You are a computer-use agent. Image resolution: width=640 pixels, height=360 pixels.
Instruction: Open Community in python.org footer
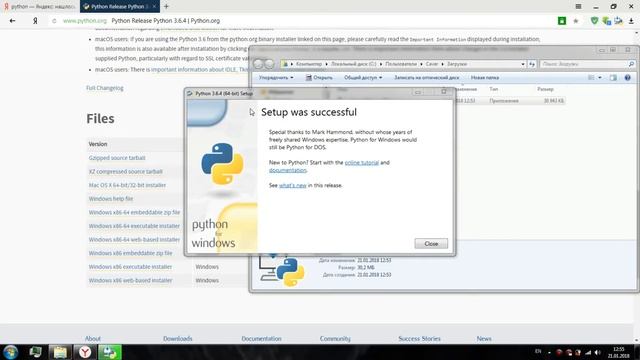tap(335, 339)
